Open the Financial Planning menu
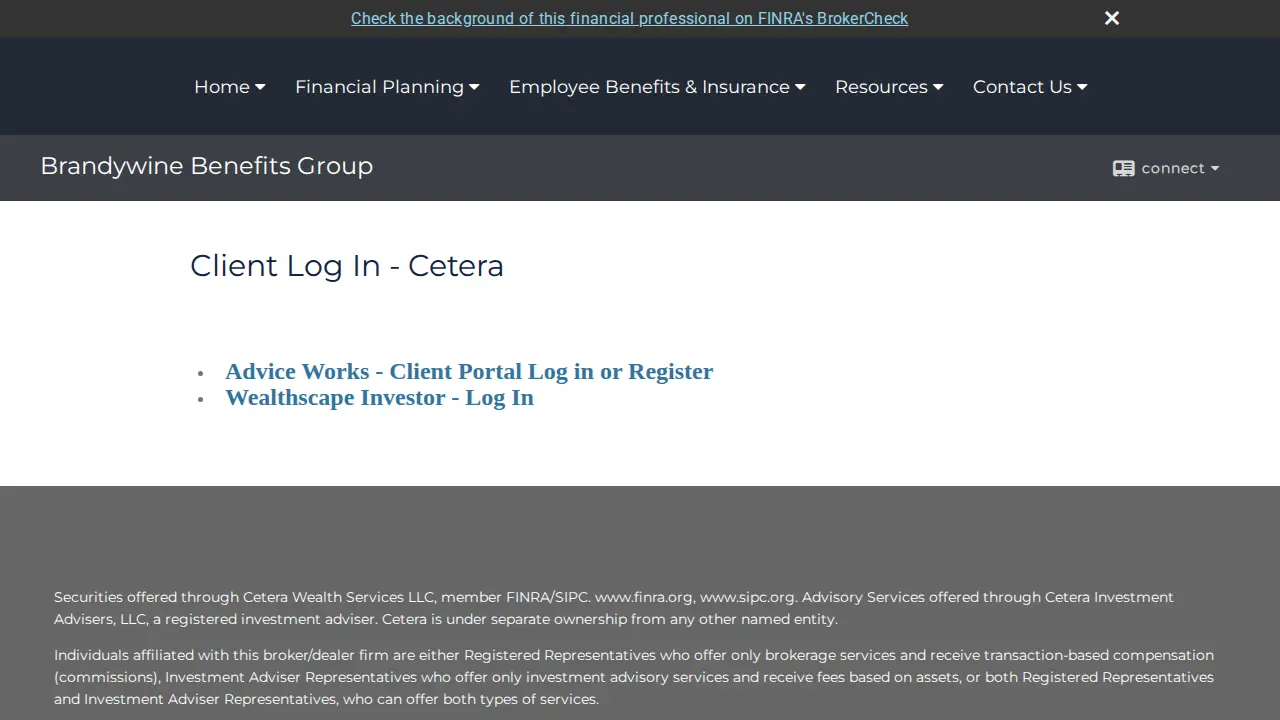 [x=387, y=87]
